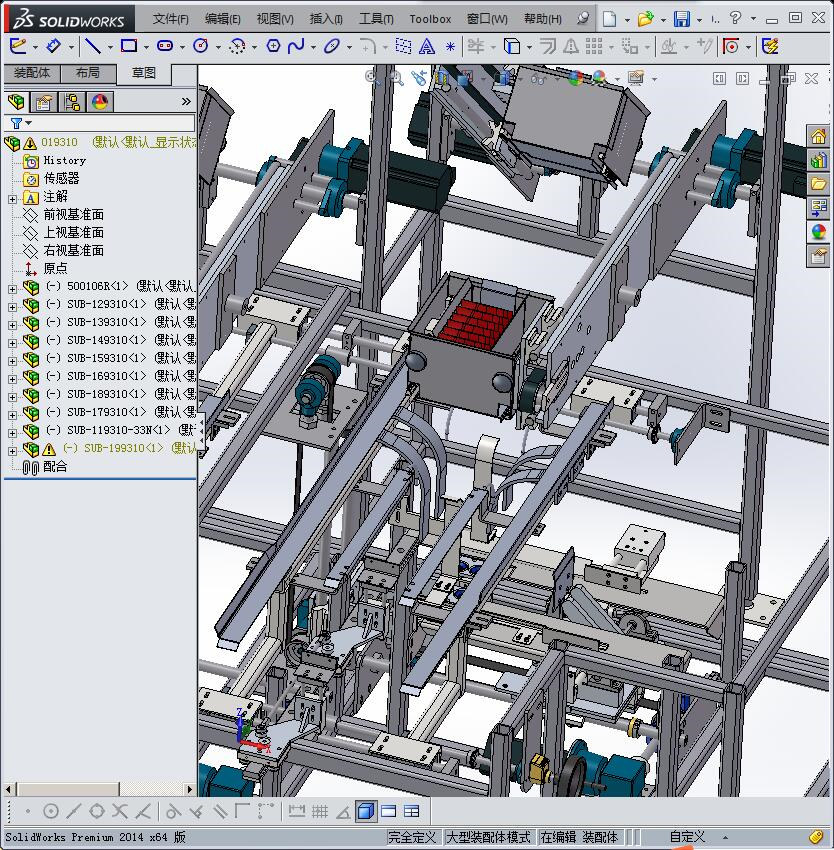Select the Polygon sketch tool
Screen dimensions: 834x850
273,47
